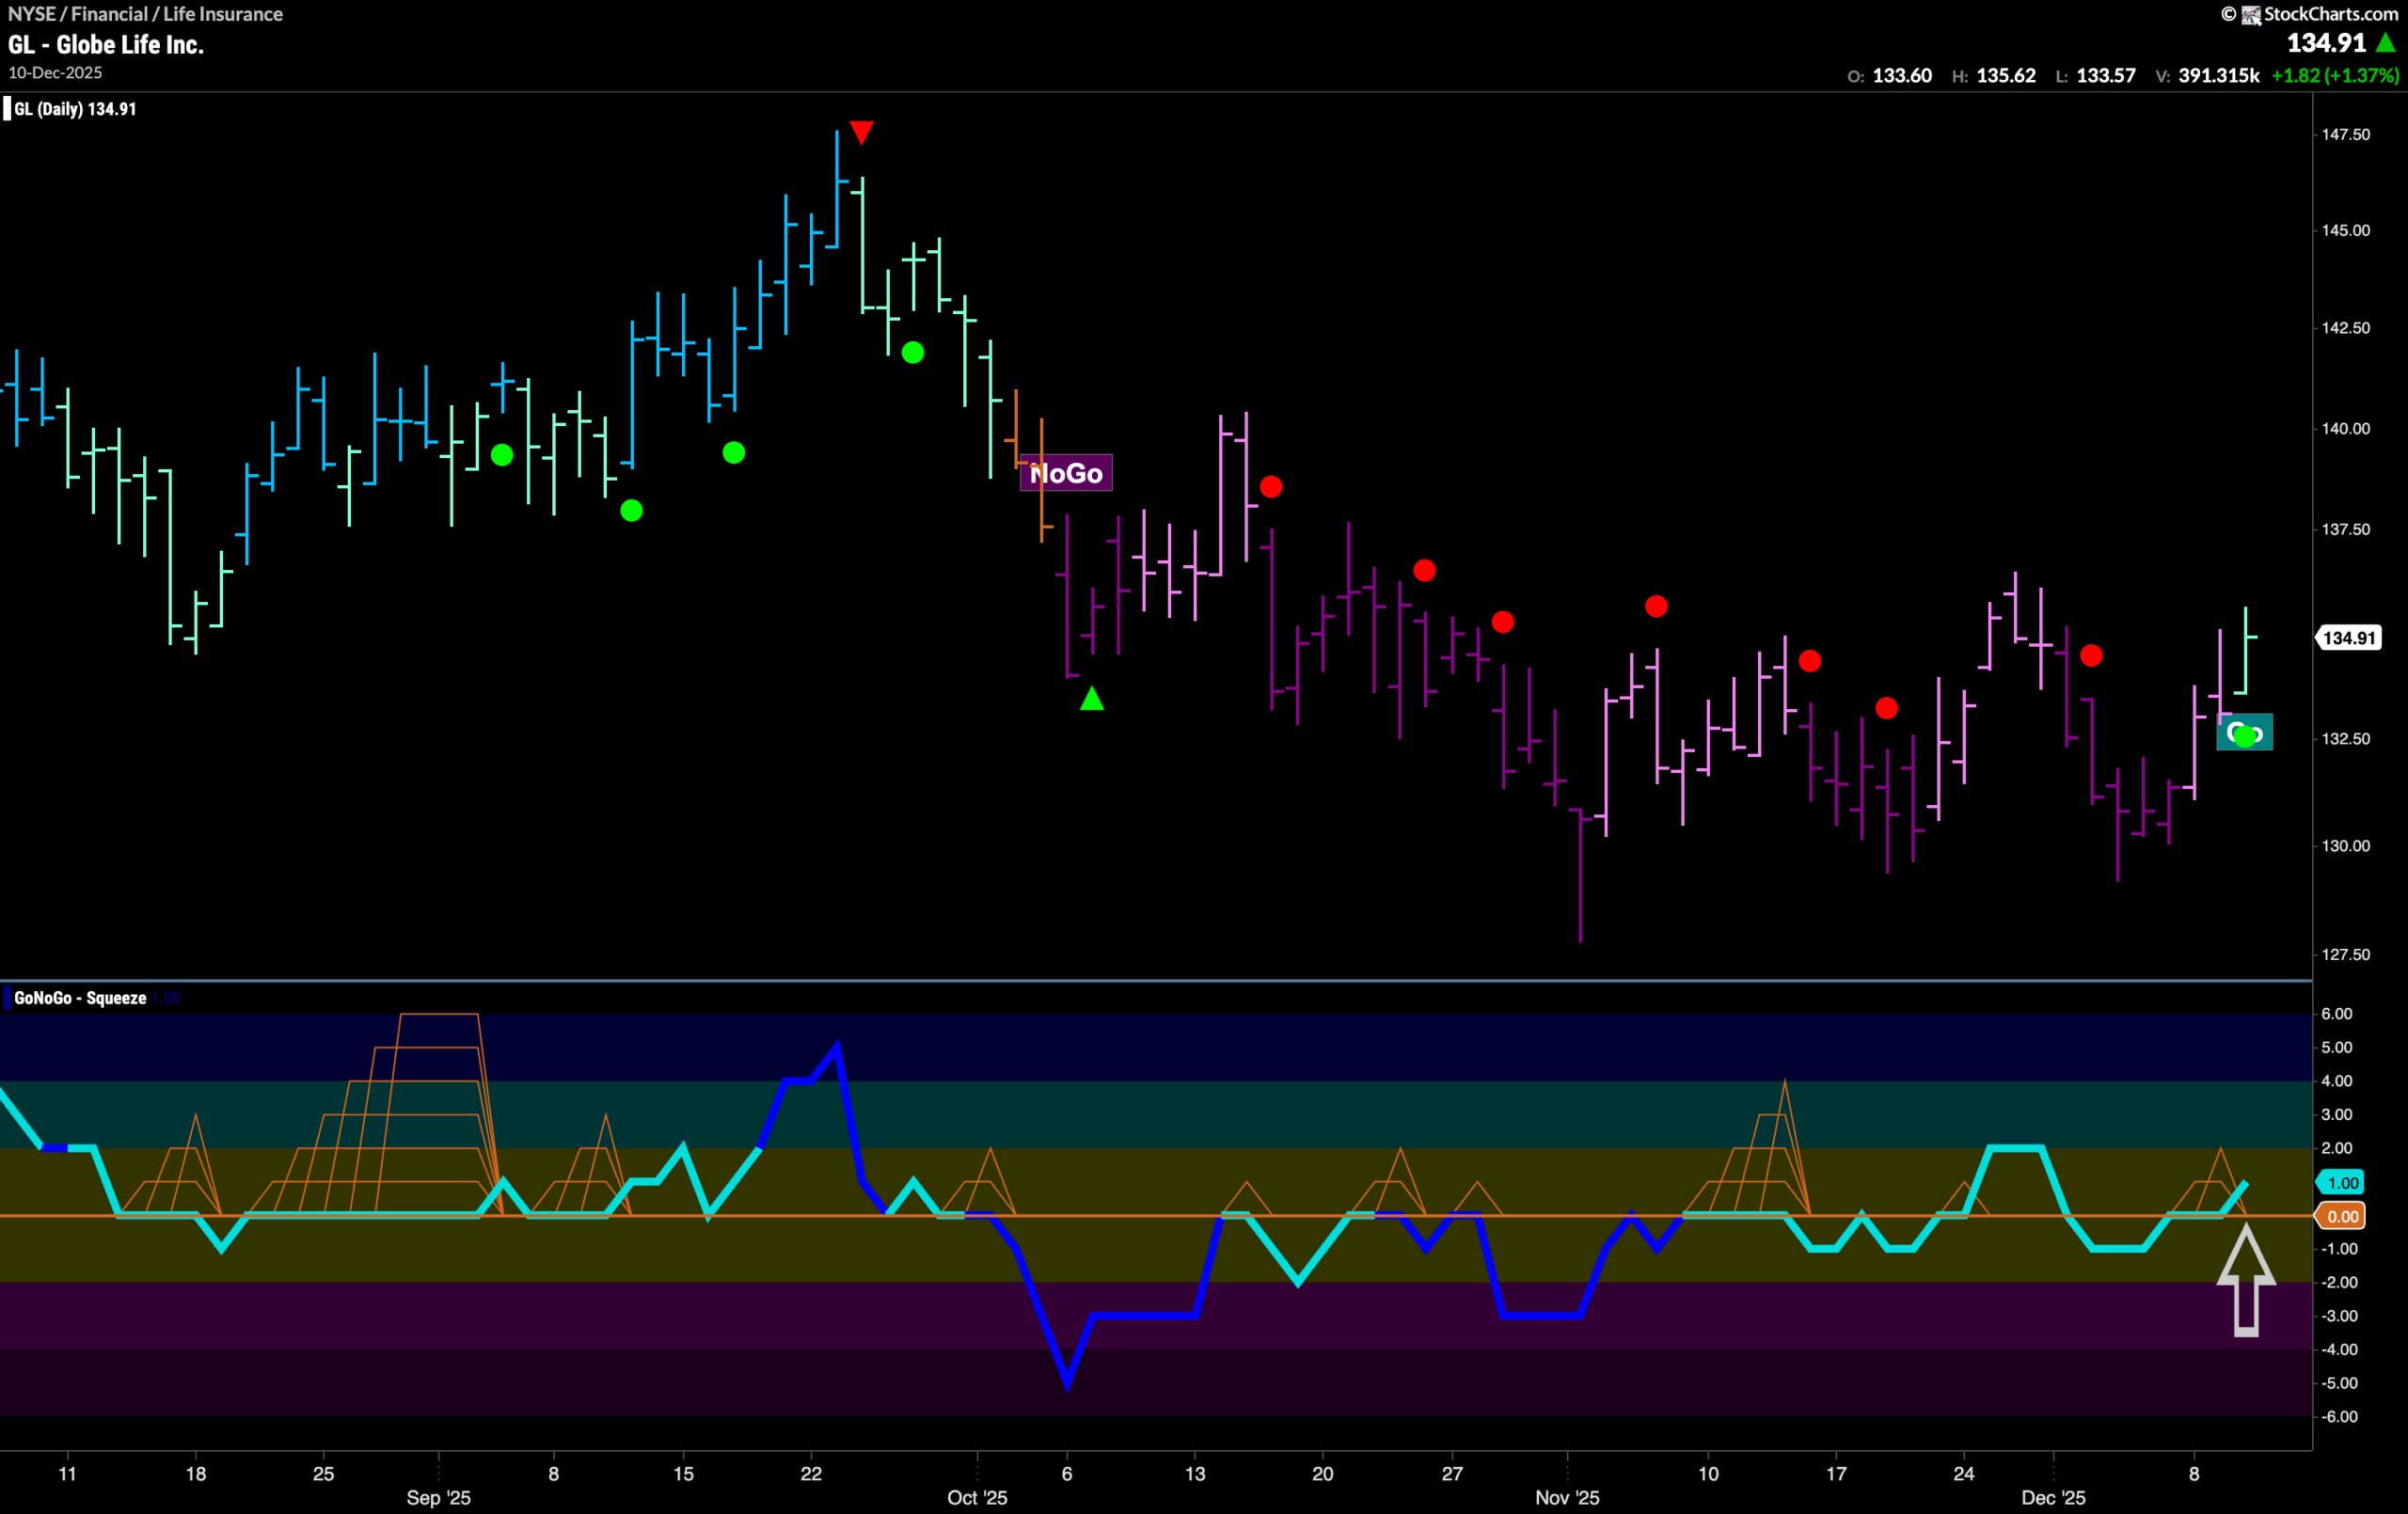
Task: Click the GL - Globe Life Inc. title
Action: pos(105,44)
